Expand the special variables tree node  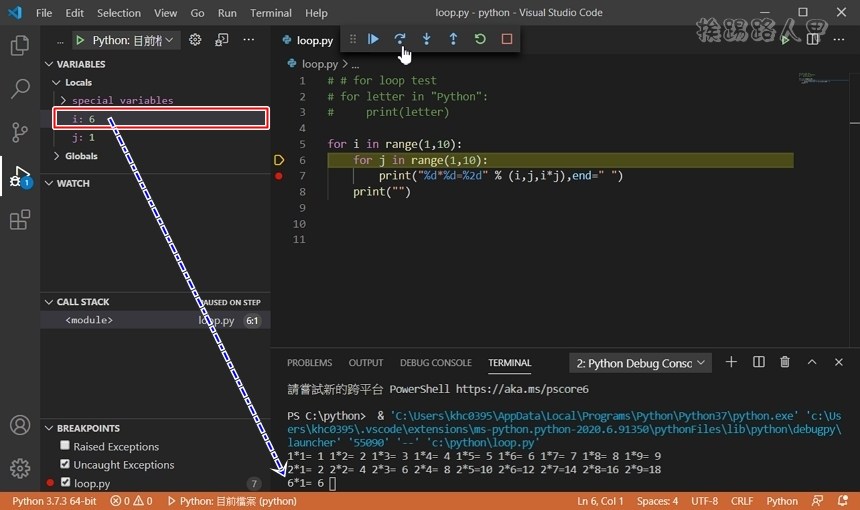click(x=64, y=100)
